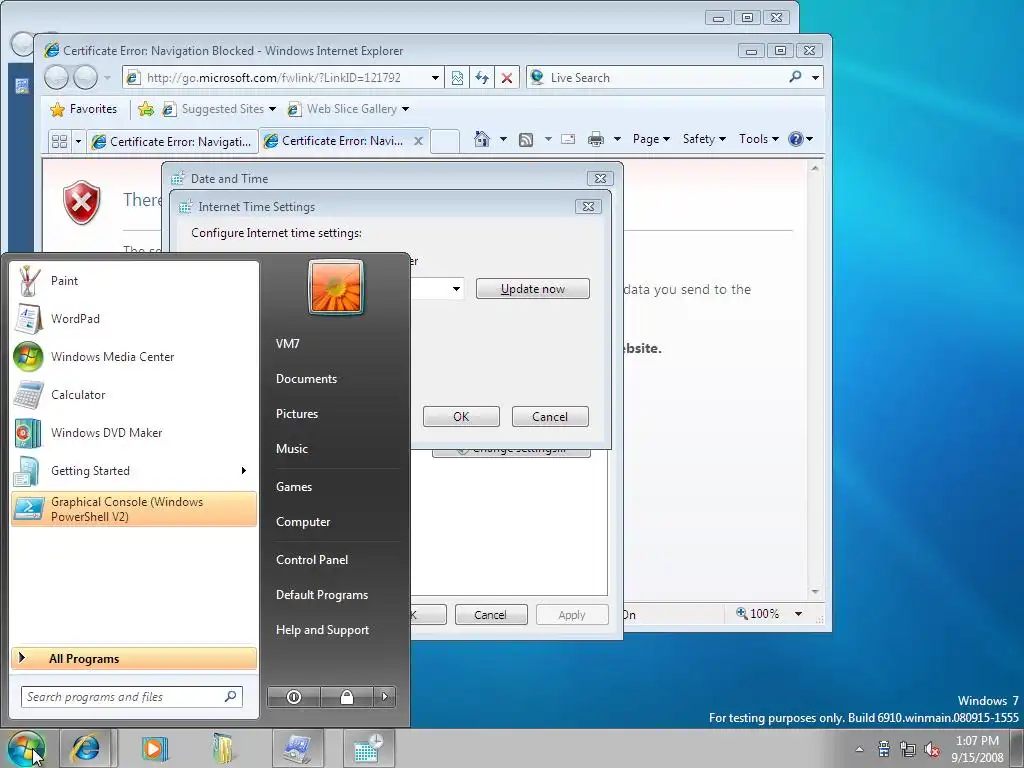
Task: Expand the Getting Started submenu arrow
Action: click(244, 471)
